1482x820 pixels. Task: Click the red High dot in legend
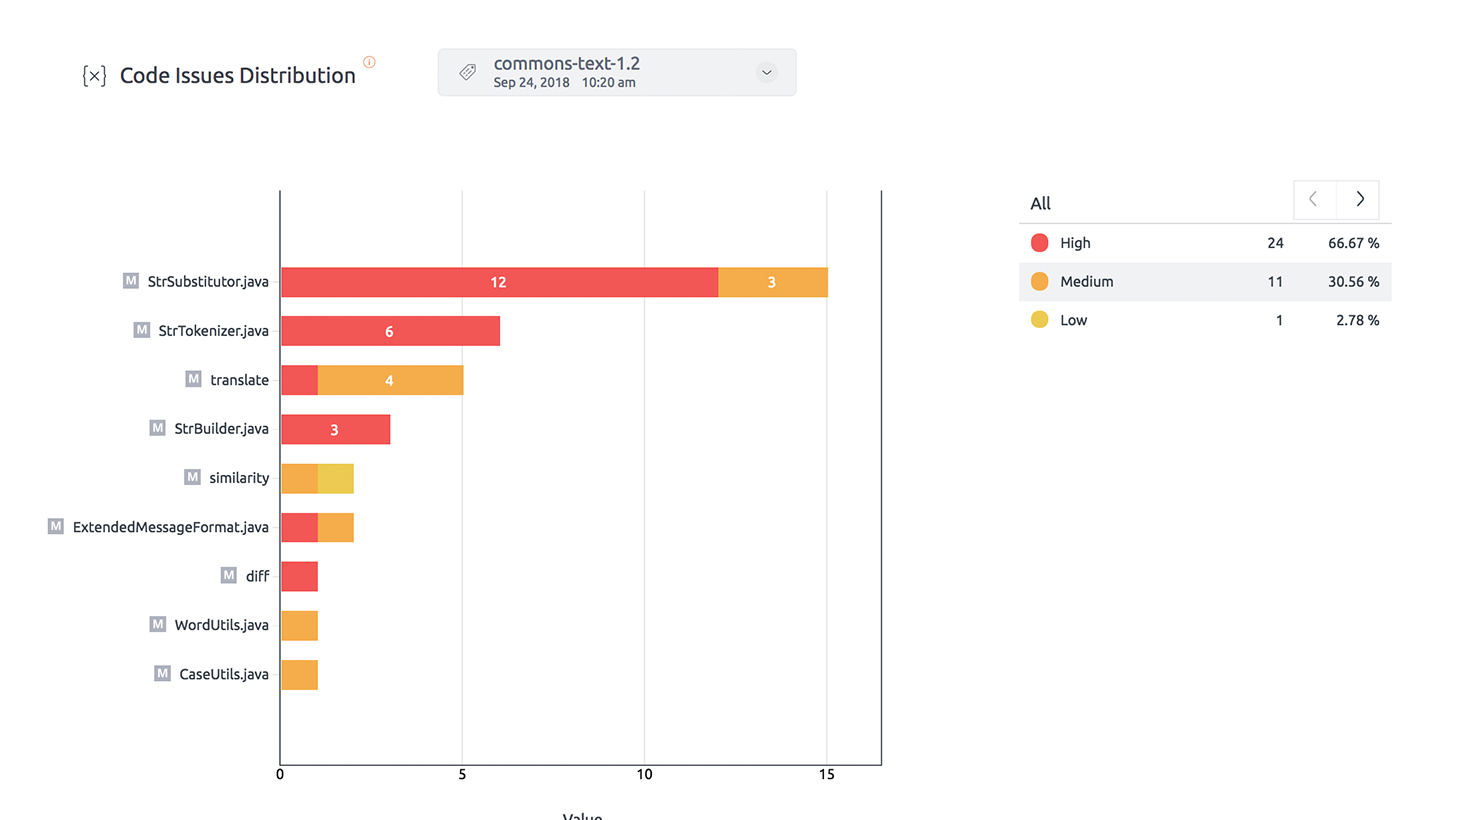[x=1039, y=243]
